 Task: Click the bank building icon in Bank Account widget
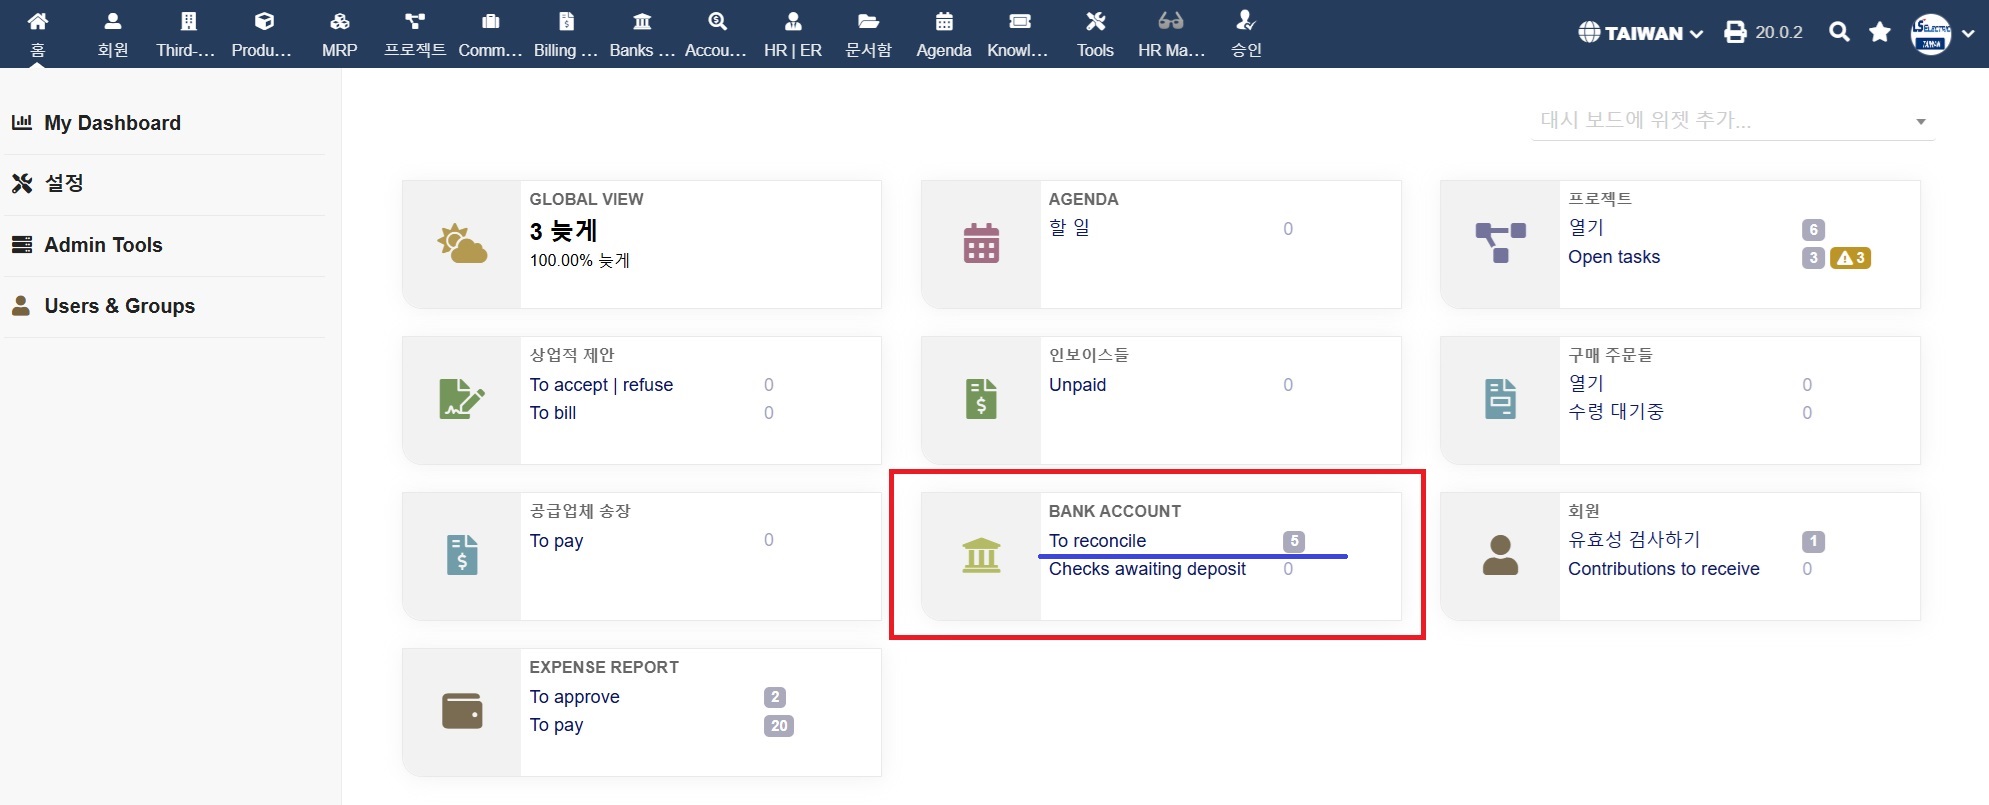tap(980, 555)
